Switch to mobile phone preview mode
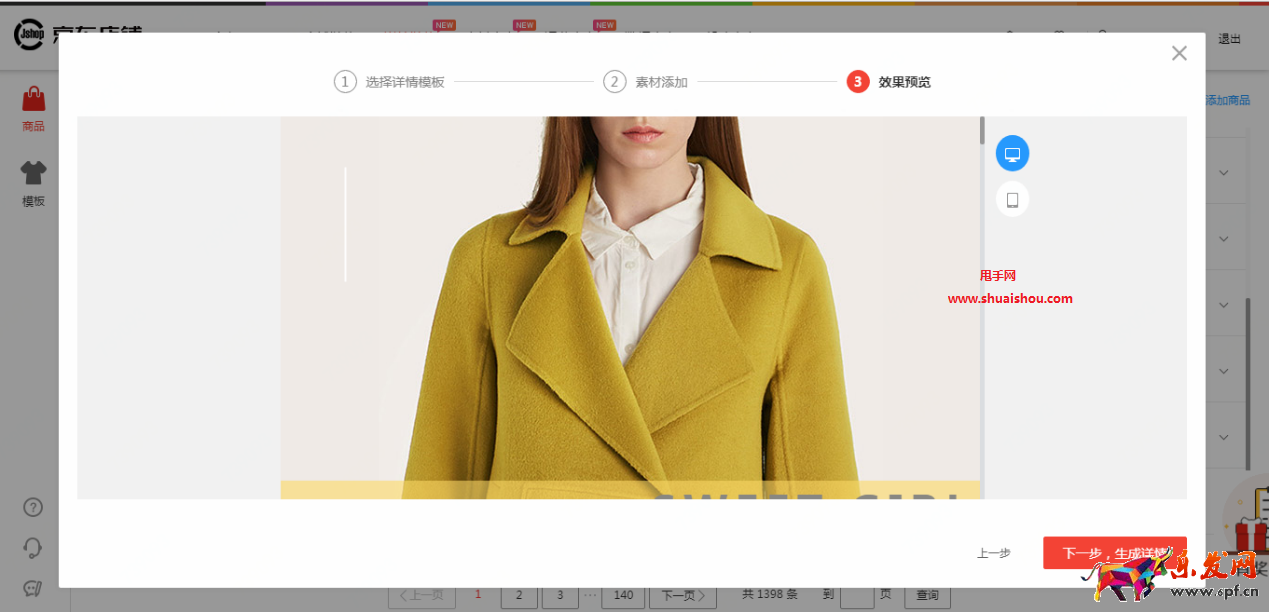Screen dimensions: 1269x612 [x=1012, y=200]
